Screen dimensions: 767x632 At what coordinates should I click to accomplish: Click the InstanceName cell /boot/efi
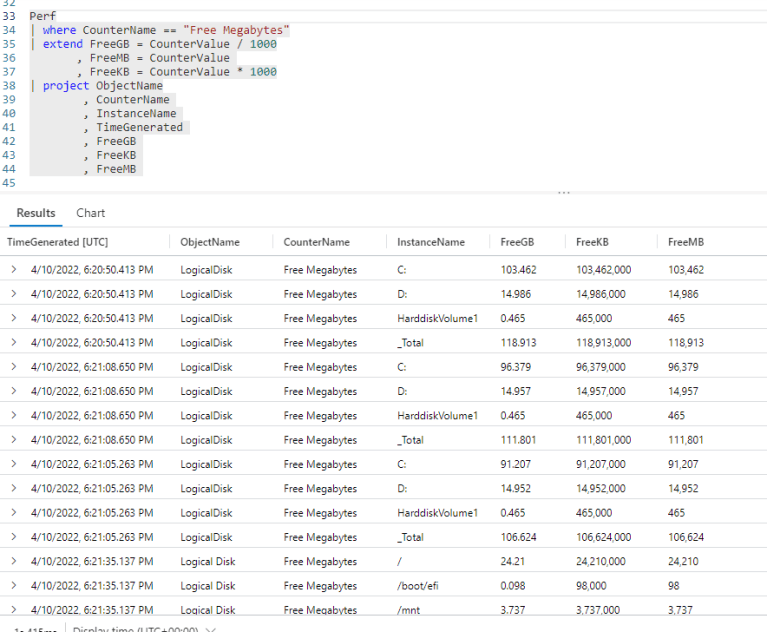[417, 586]
